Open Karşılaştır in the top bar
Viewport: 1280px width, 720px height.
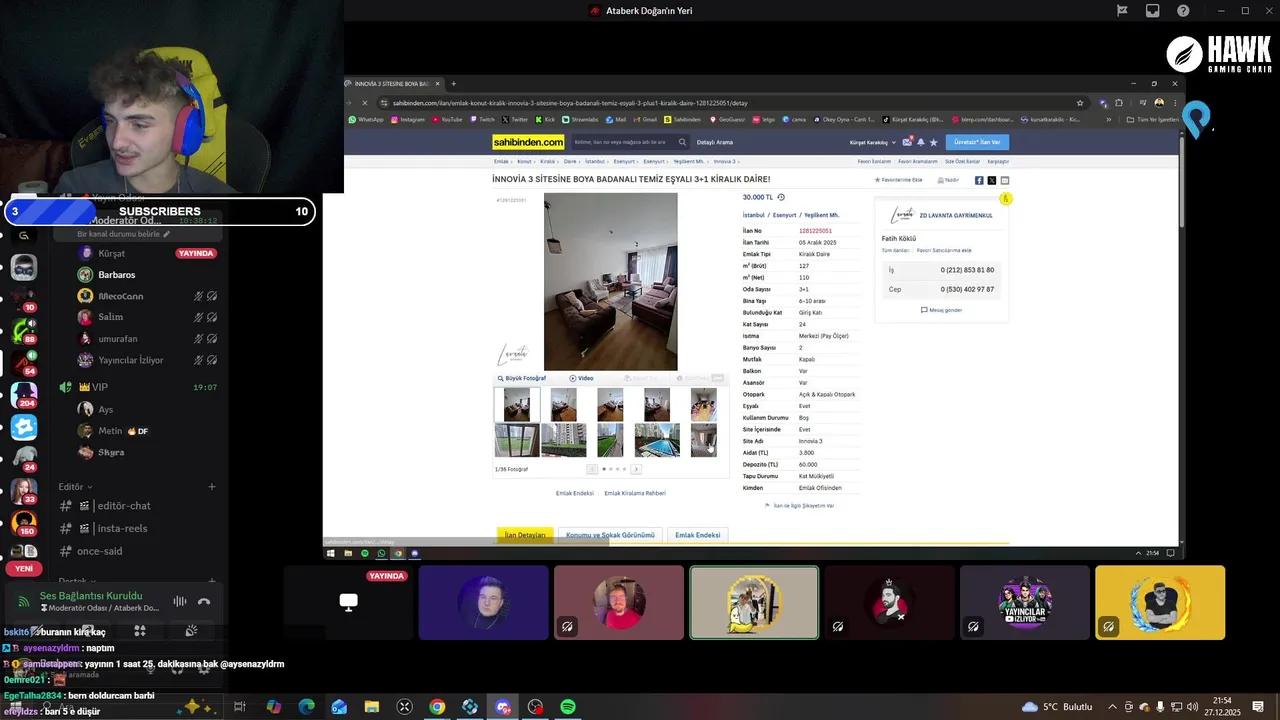coord(998,161)
